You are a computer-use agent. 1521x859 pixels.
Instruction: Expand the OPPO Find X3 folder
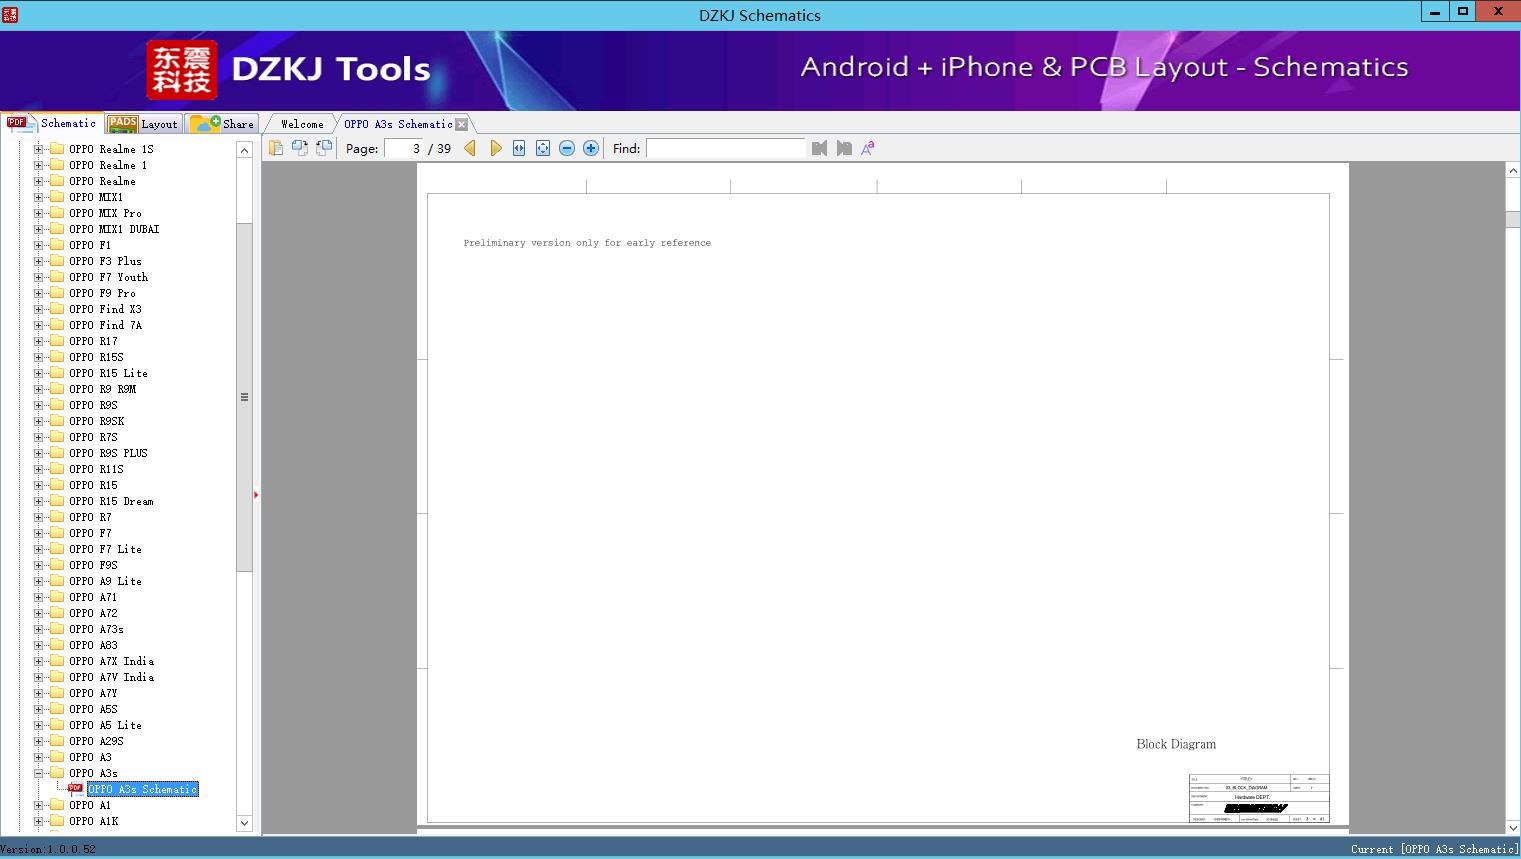point(38,309)
